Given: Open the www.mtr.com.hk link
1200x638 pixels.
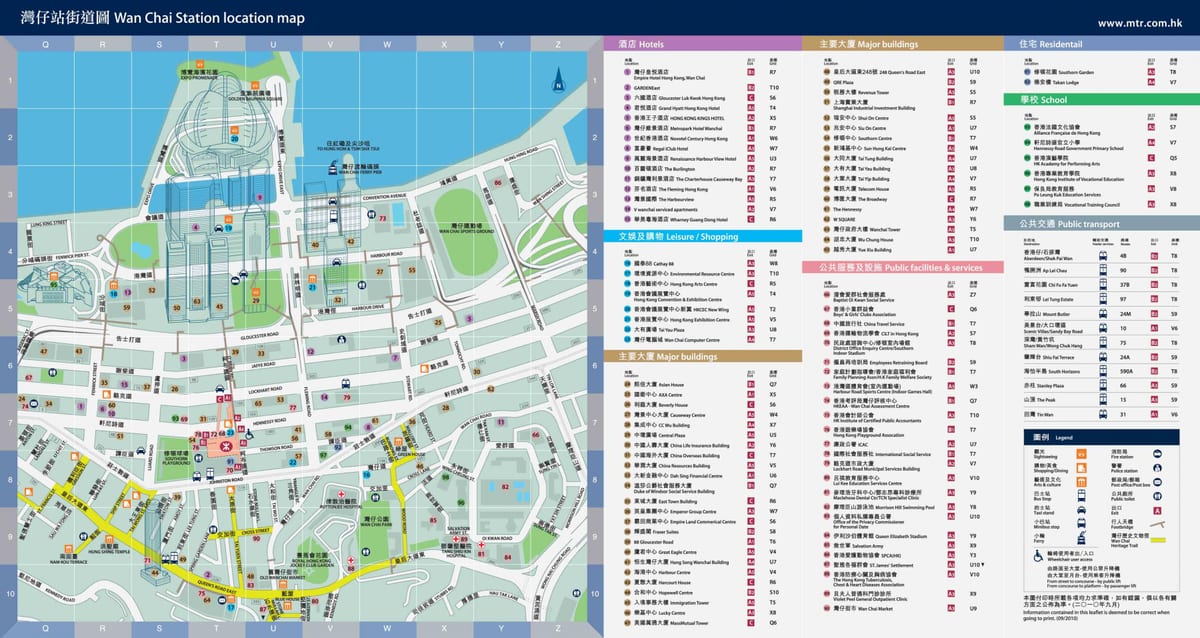Looking at the screenshot, I should (1139, 22).
